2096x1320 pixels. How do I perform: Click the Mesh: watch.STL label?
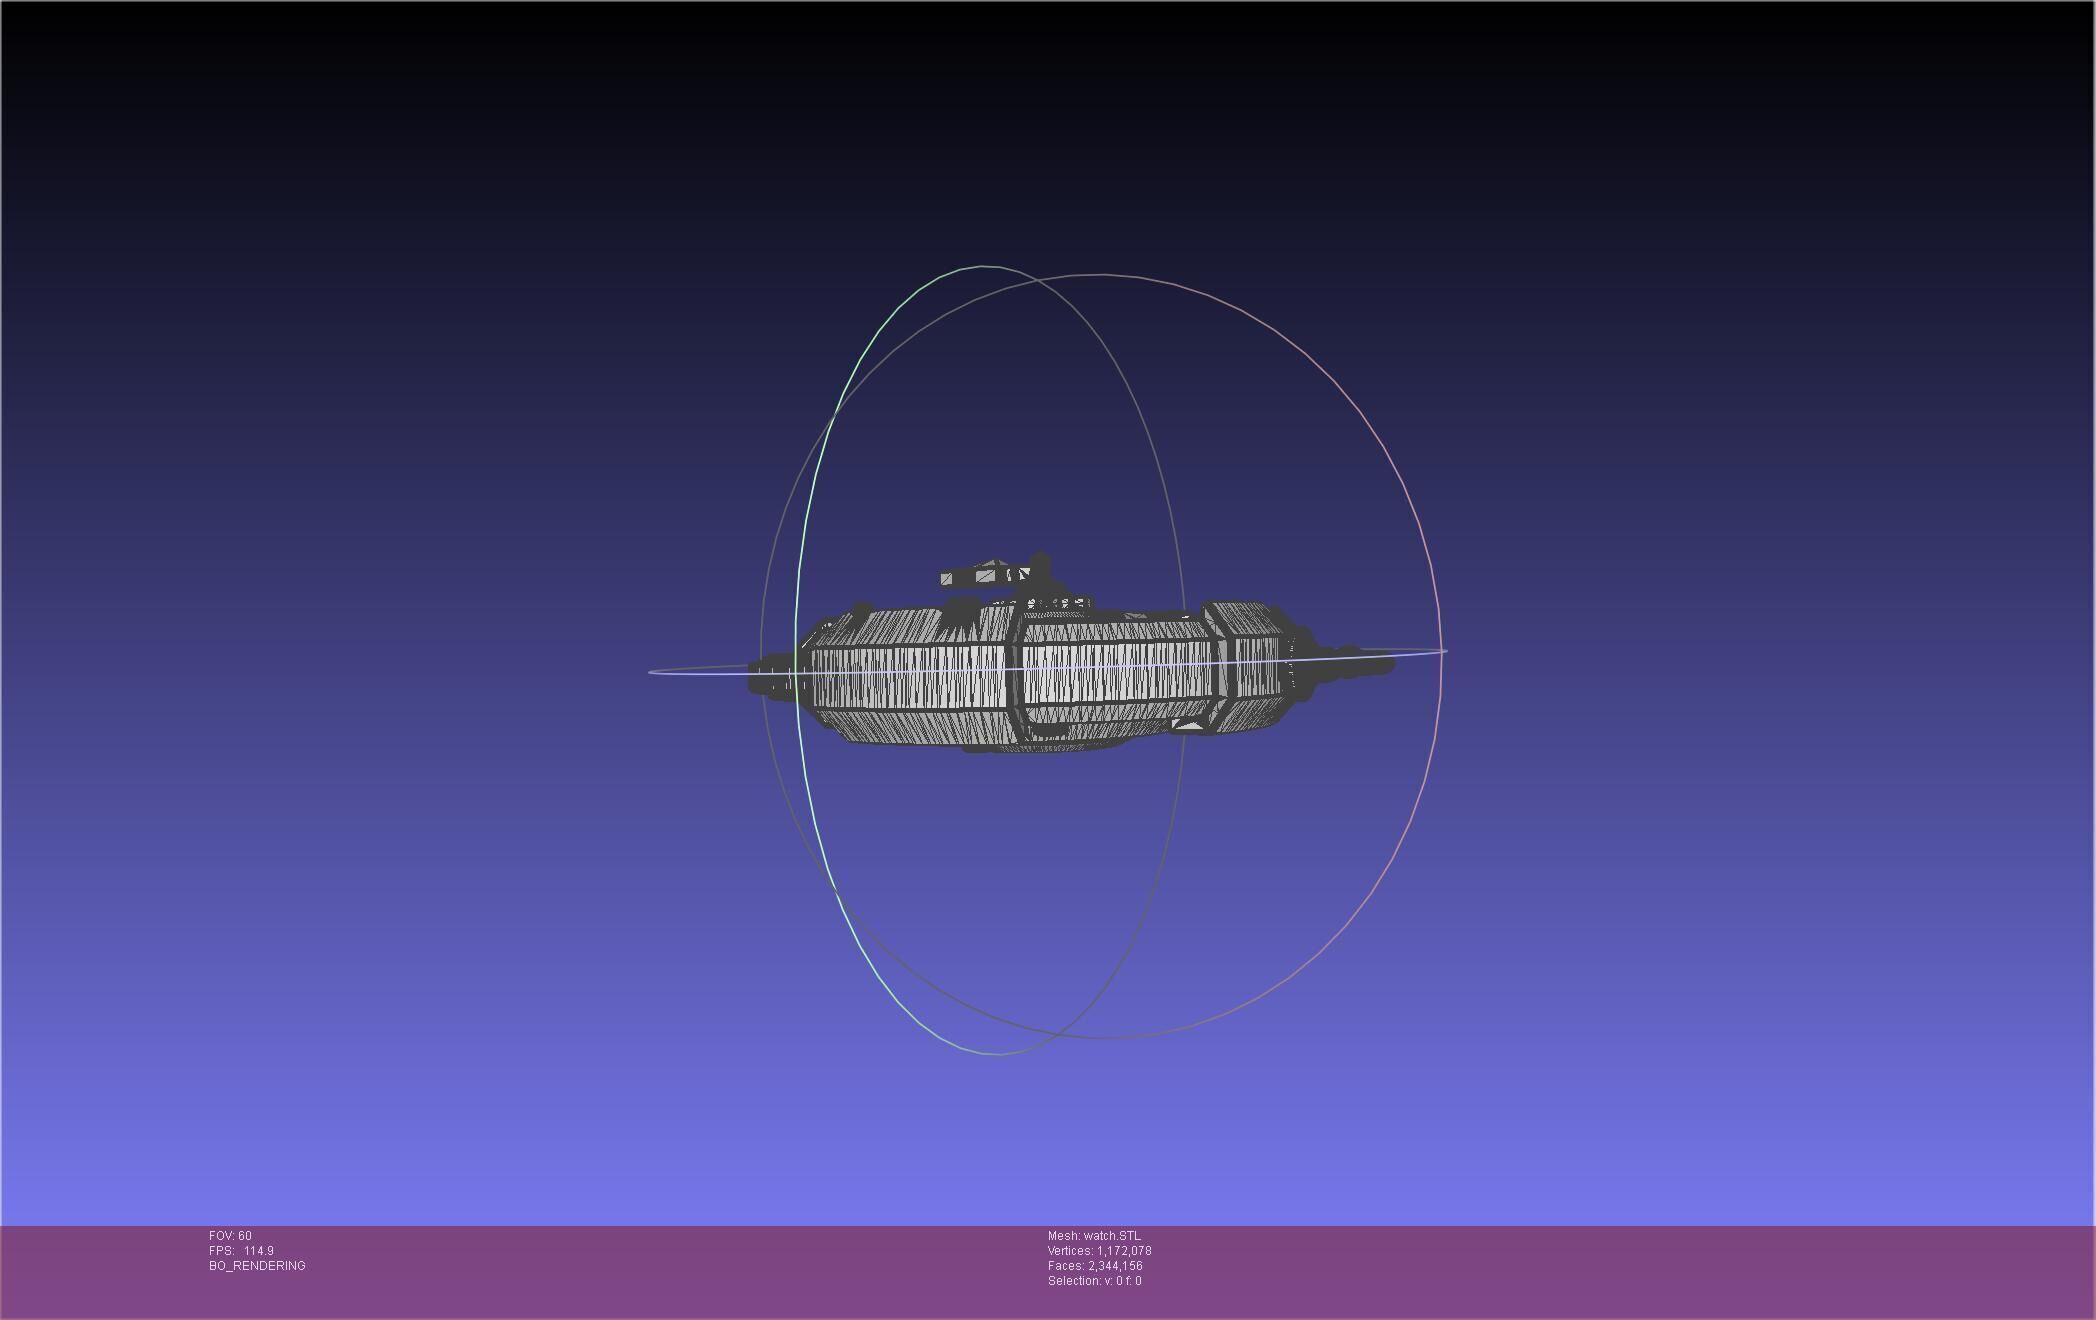click(1093, 1236)
